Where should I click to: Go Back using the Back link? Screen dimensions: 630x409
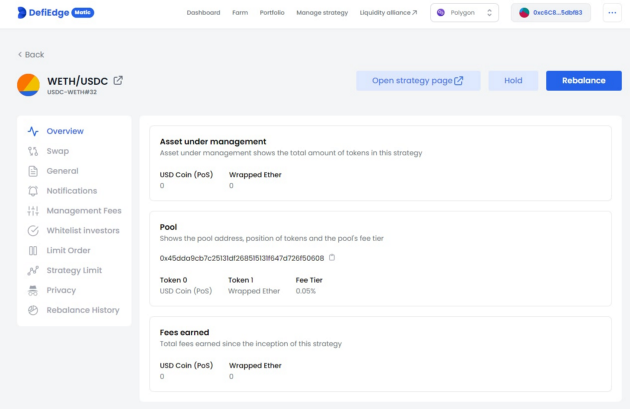[31, 54]
